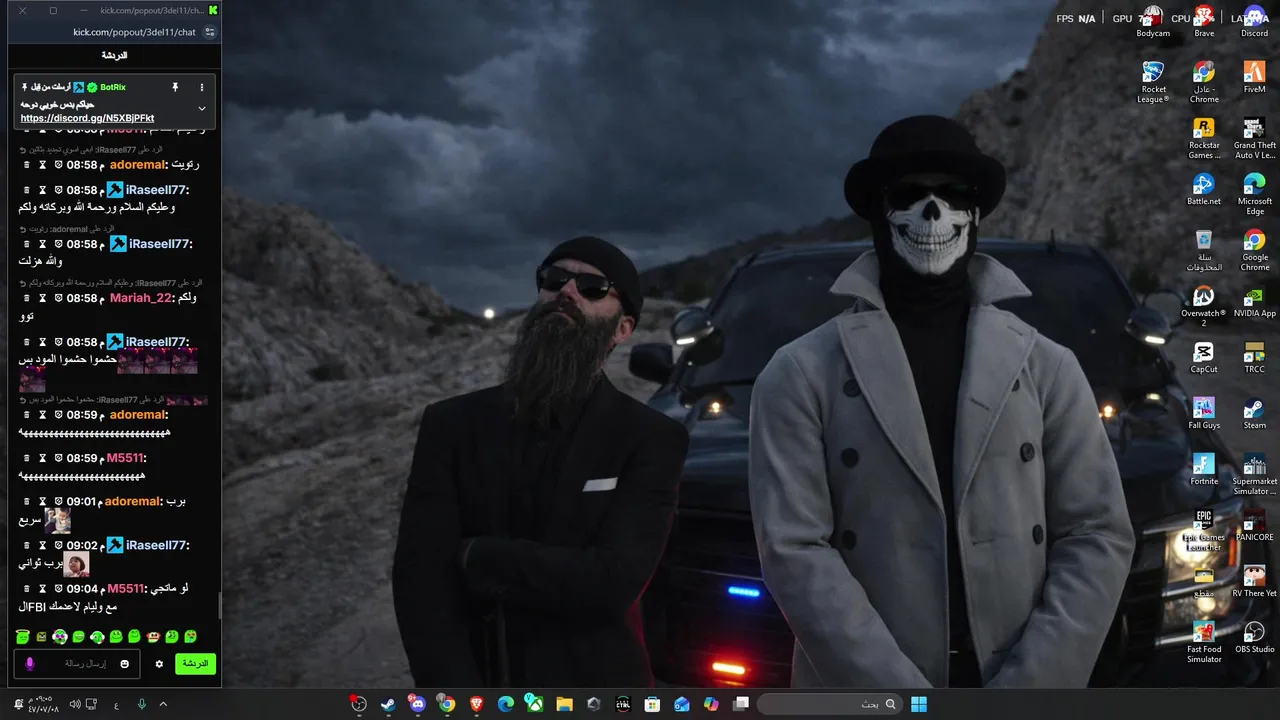The image size is (1280, 720).
Task: Collapse the pinned message chevron
Action: point(201,108)
